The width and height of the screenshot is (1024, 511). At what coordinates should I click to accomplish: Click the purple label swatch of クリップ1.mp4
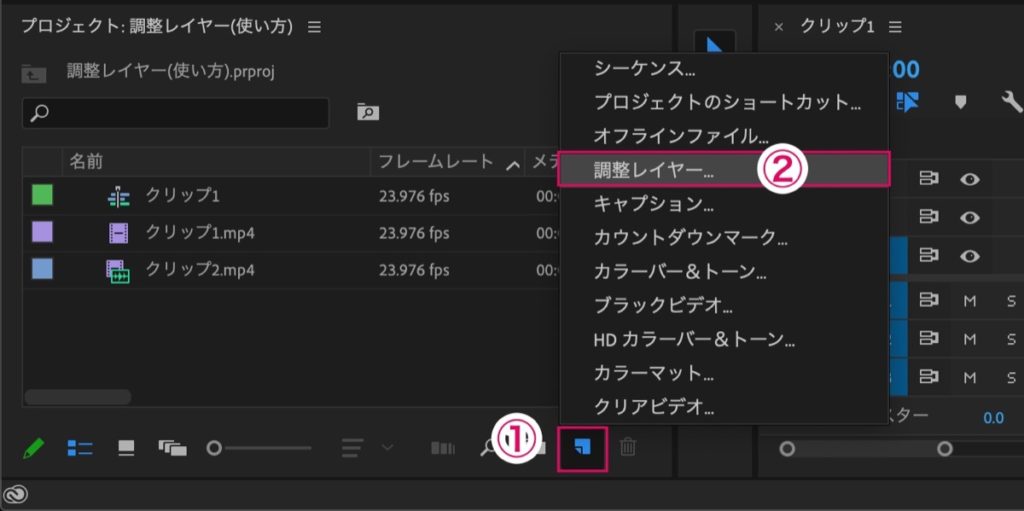click(42, 232)
